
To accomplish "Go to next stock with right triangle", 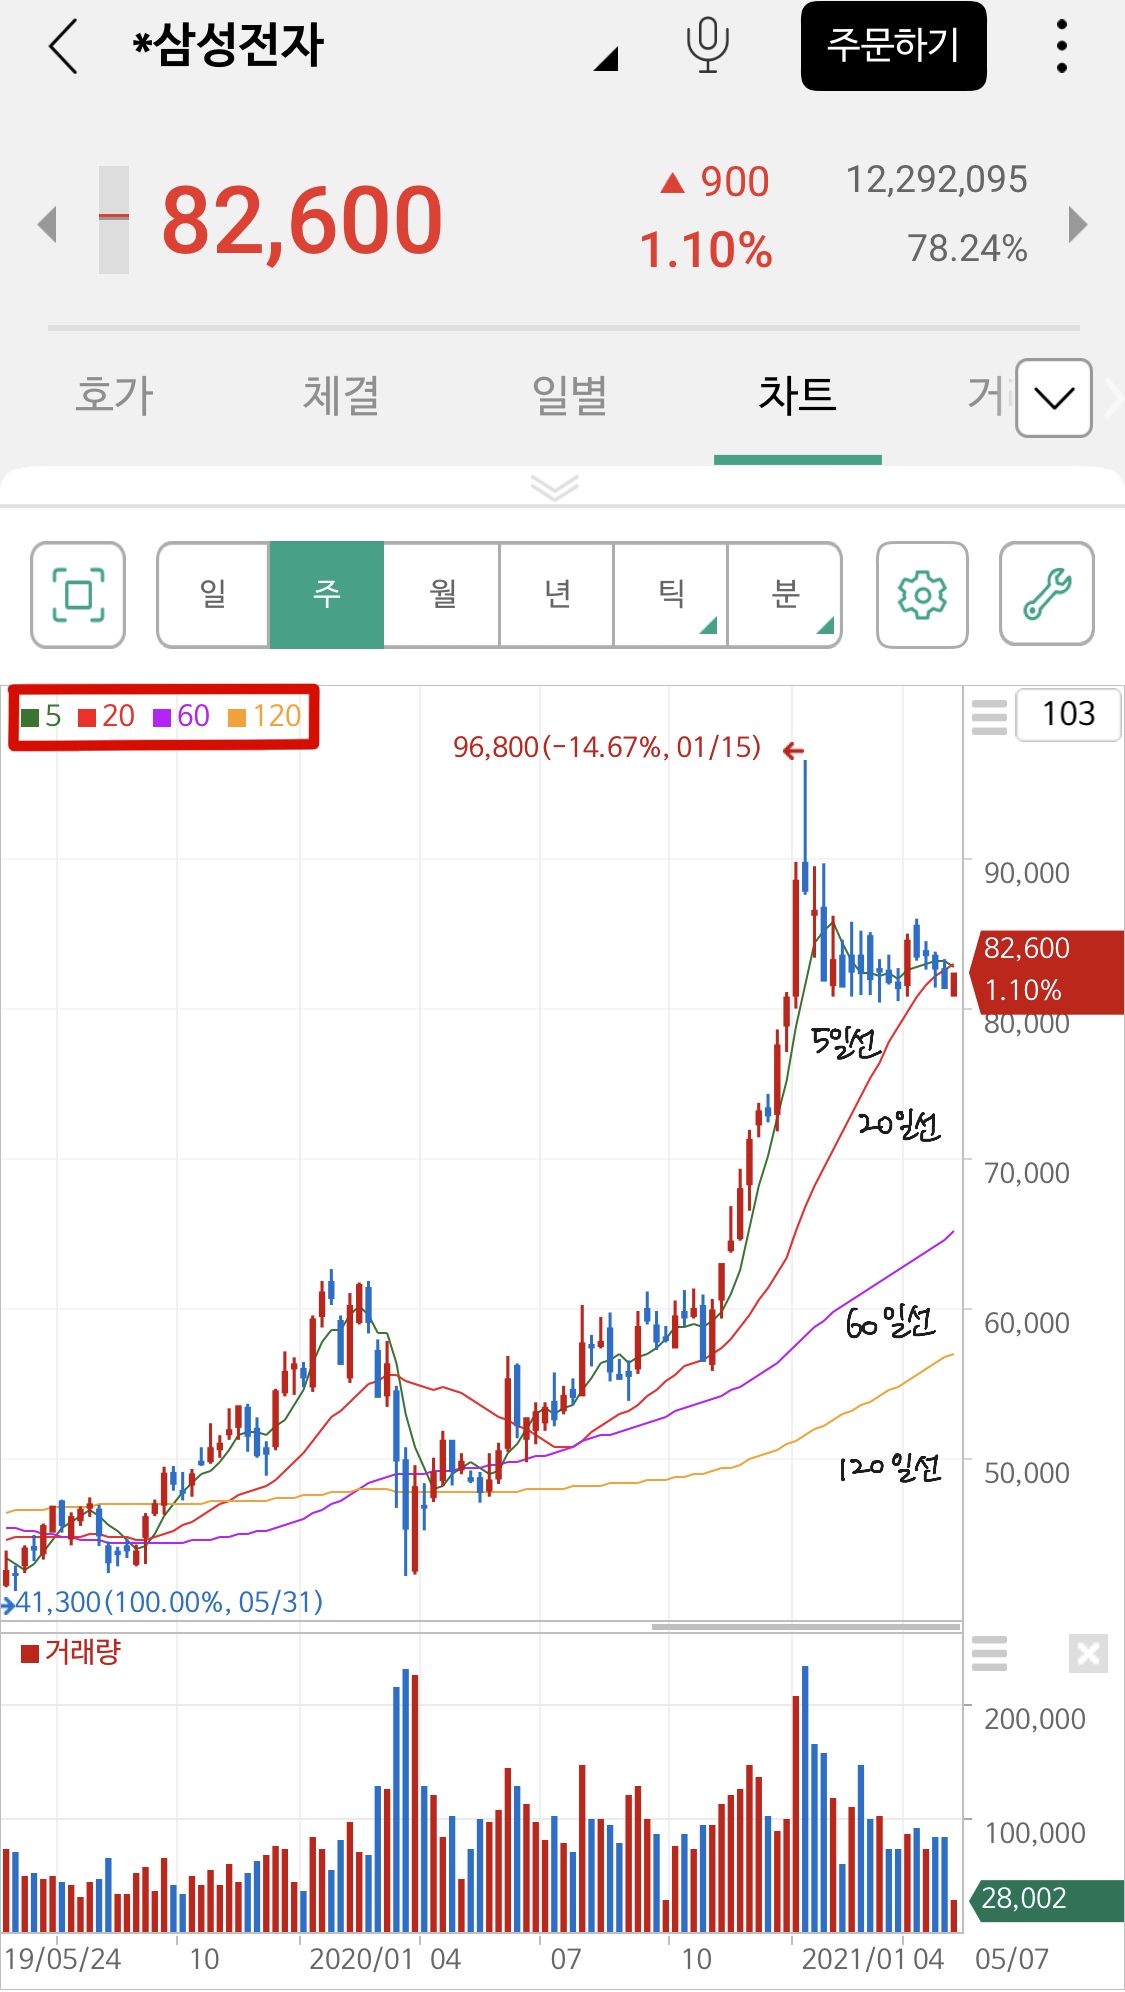I will tap(1077, 224).
